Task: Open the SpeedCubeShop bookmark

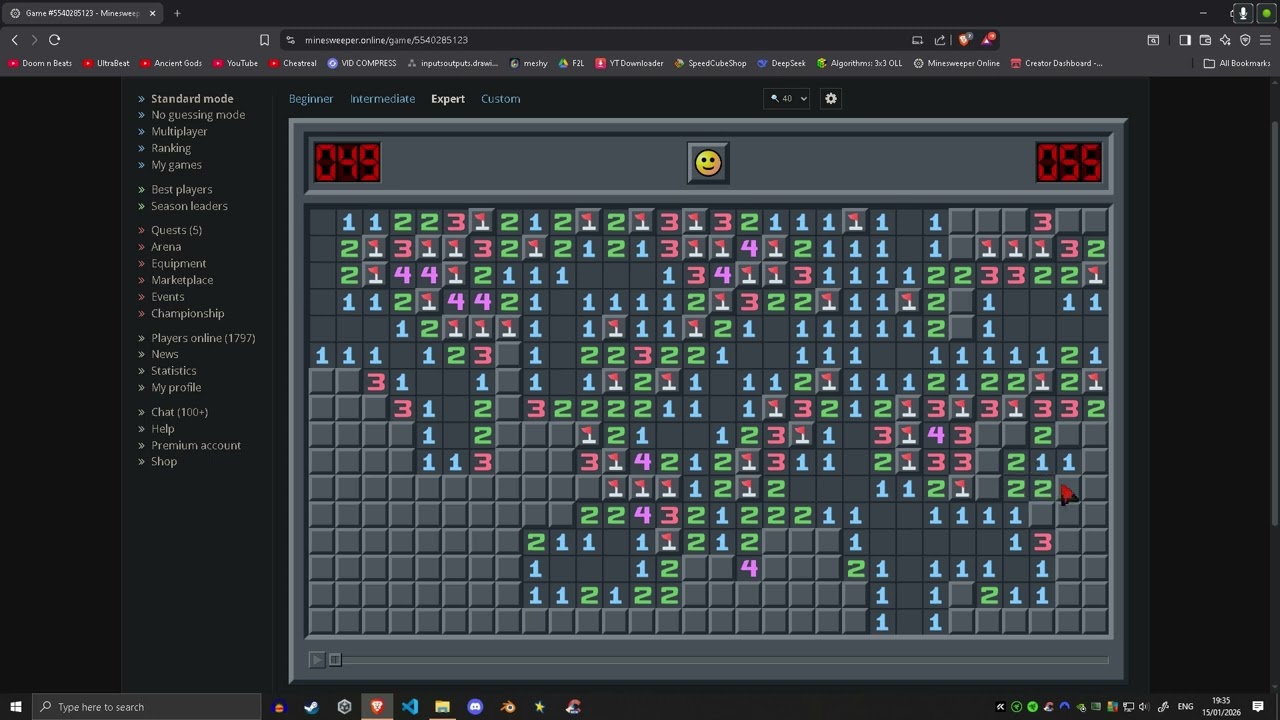Action: coord(710,63)
